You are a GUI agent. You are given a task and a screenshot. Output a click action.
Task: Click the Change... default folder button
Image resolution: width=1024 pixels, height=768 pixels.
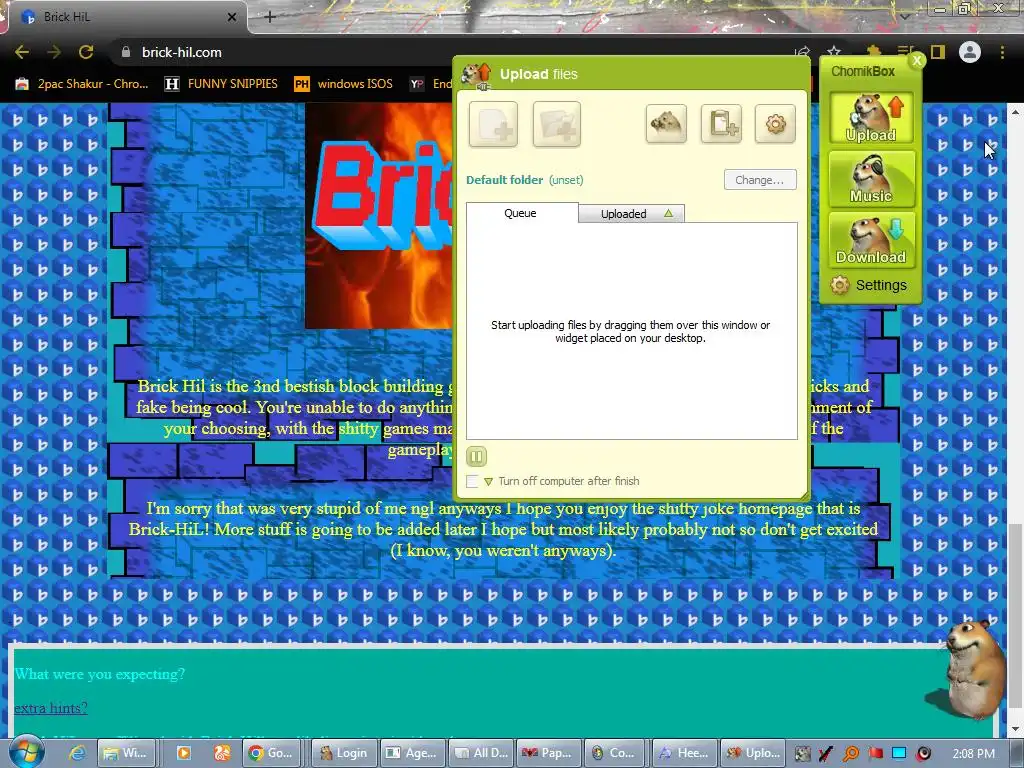click(x=760, y=180)
